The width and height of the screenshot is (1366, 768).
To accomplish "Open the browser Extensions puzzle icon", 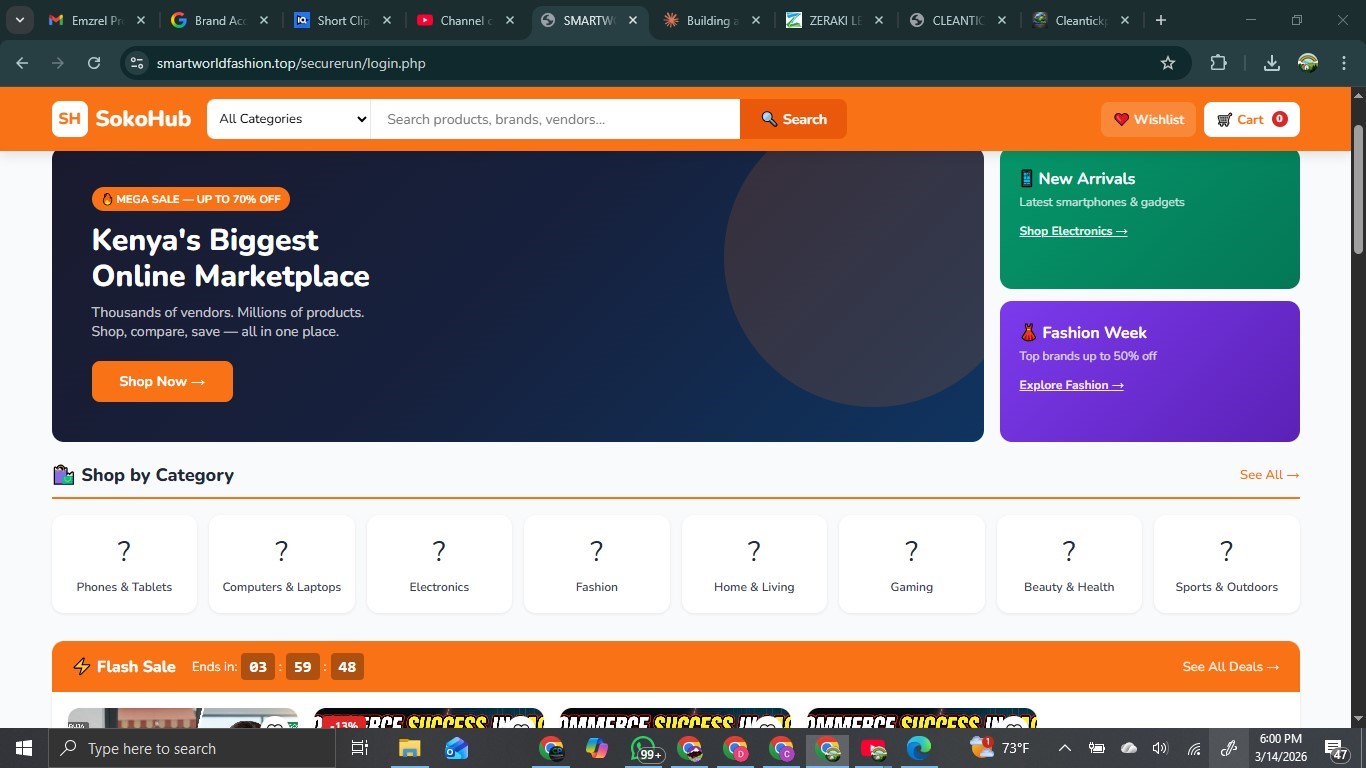I will pos(1218,63).
